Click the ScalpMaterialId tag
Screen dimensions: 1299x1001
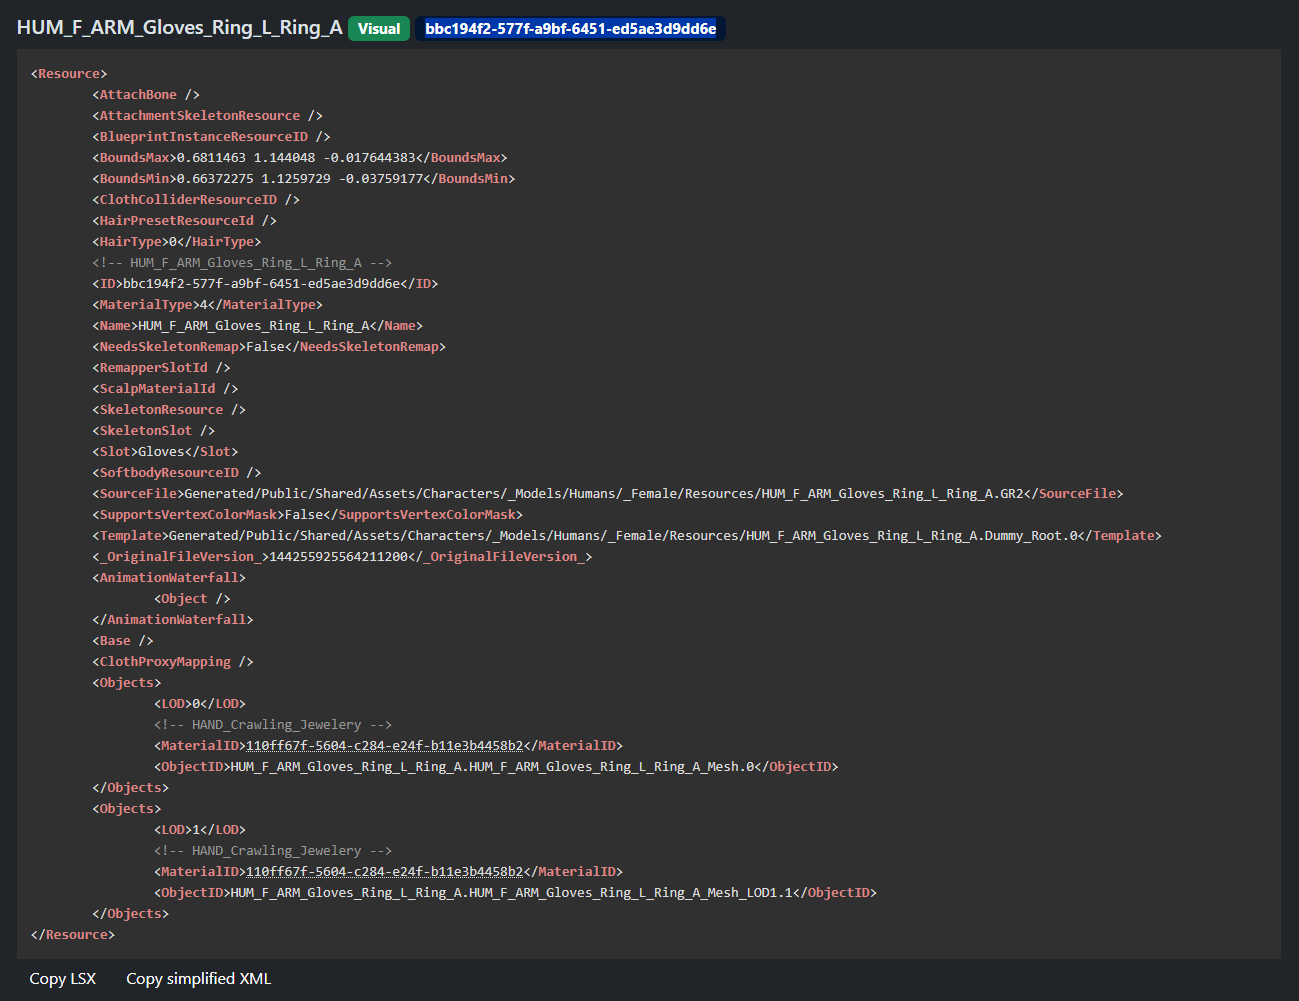pos(165,388)
